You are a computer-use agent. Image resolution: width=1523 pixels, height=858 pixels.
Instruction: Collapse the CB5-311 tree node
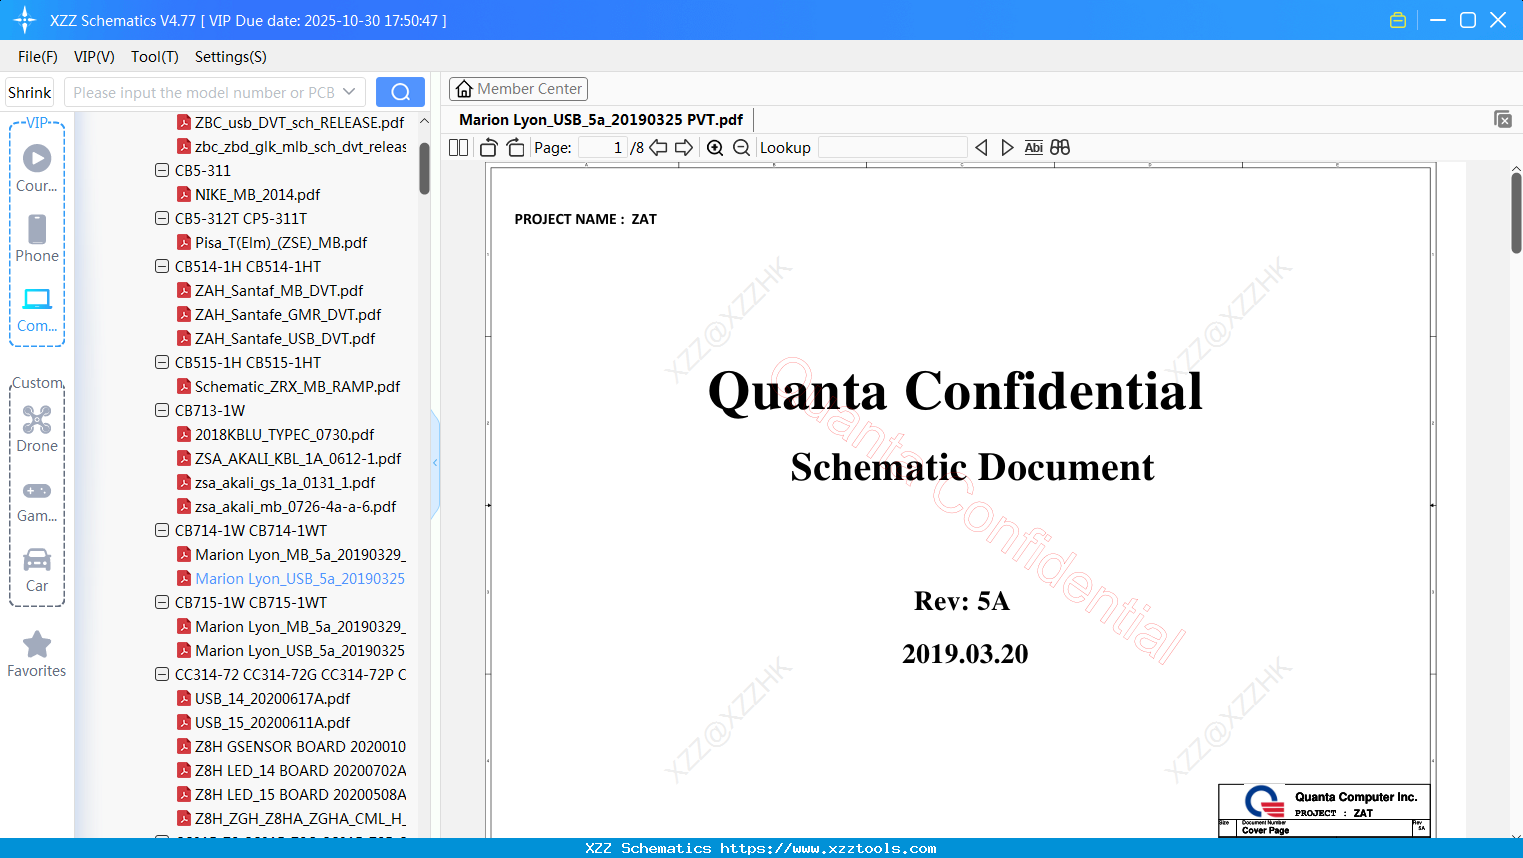pyautogui.click(x=162, y=170)
